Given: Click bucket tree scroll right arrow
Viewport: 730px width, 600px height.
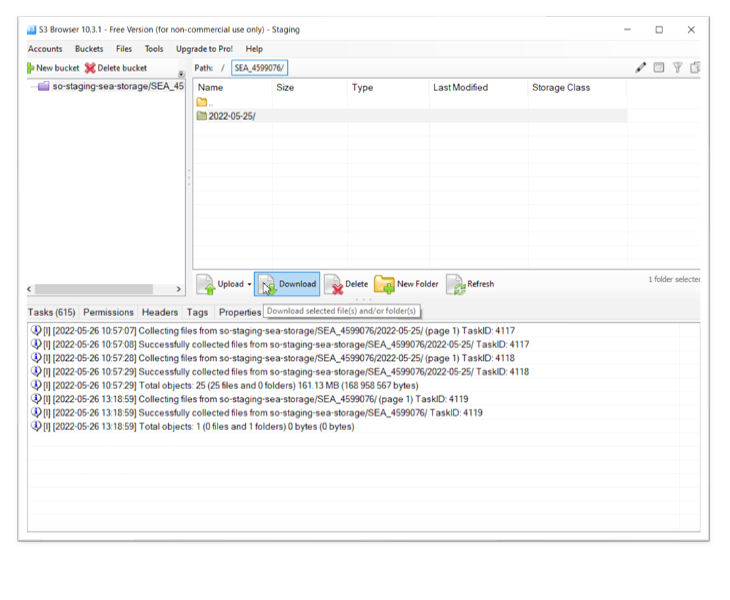Looking at the screenshot, I should (179, 289).
